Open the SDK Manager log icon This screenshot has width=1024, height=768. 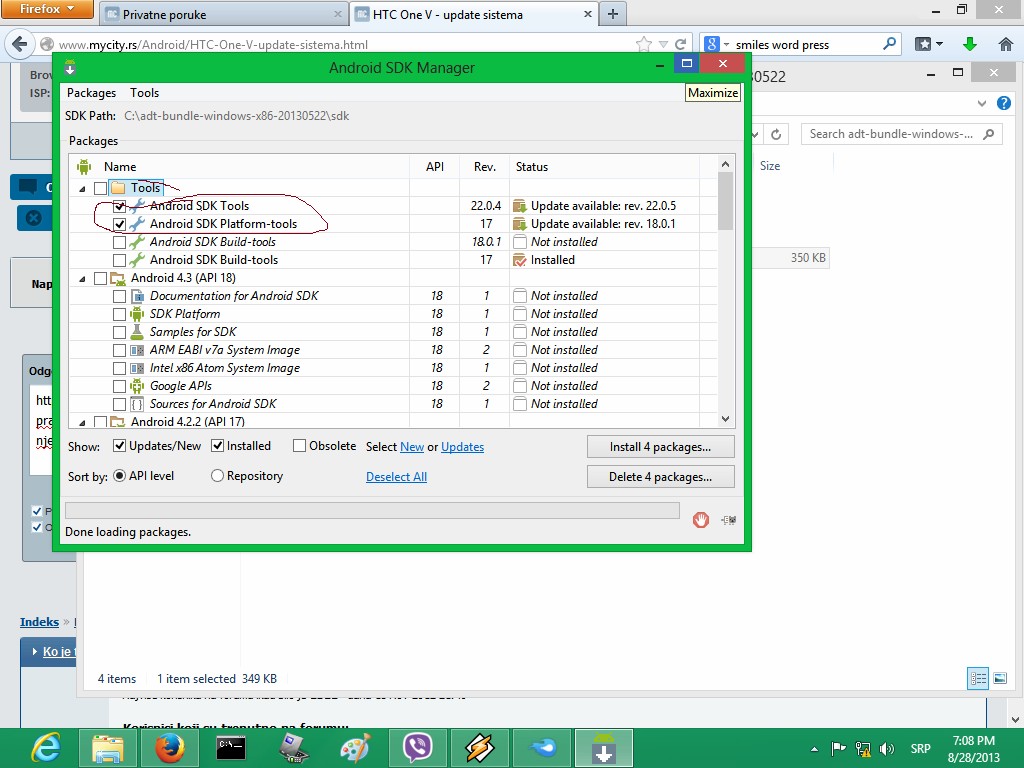pos(729,520)
